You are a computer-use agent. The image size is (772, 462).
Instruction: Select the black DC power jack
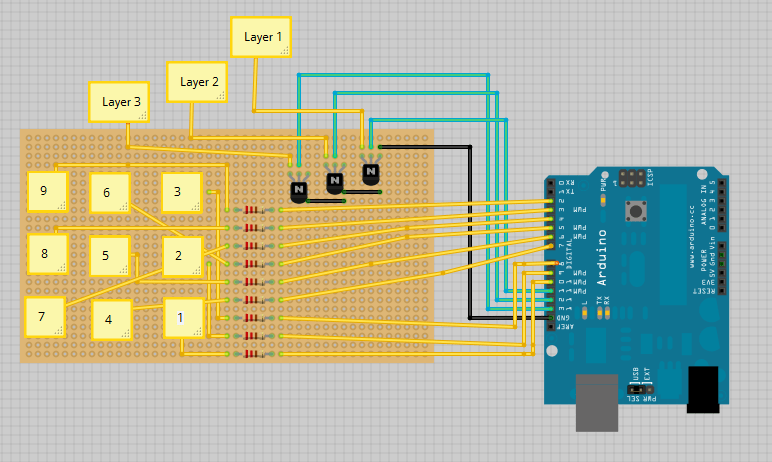[x=704, y=388]
